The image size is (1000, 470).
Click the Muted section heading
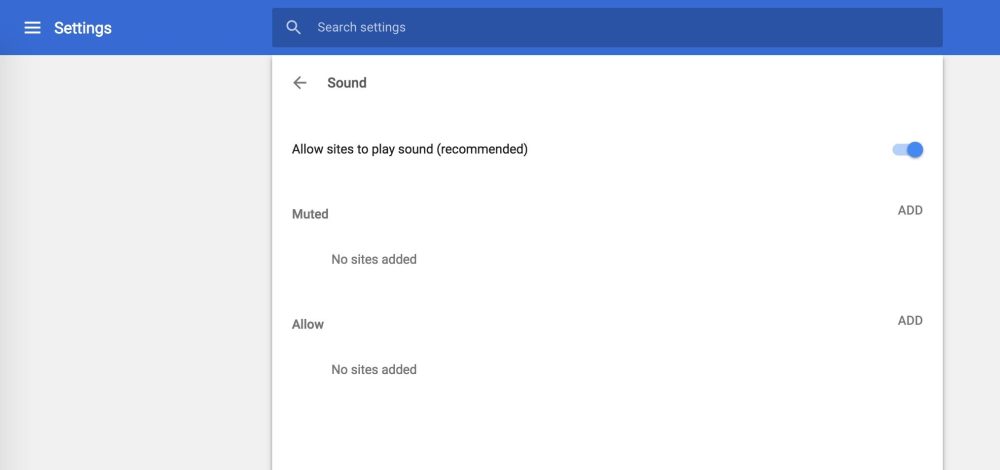point(310,214)
